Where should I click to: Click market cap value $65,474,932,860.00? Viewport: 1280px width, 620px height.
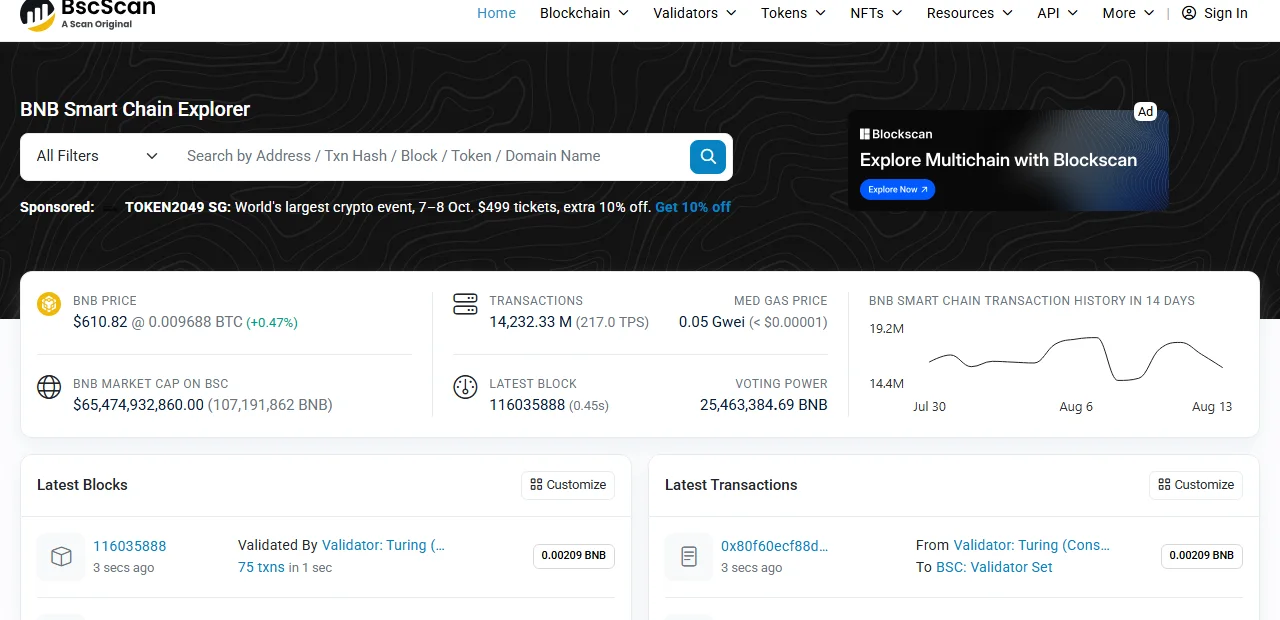point(138,405)
